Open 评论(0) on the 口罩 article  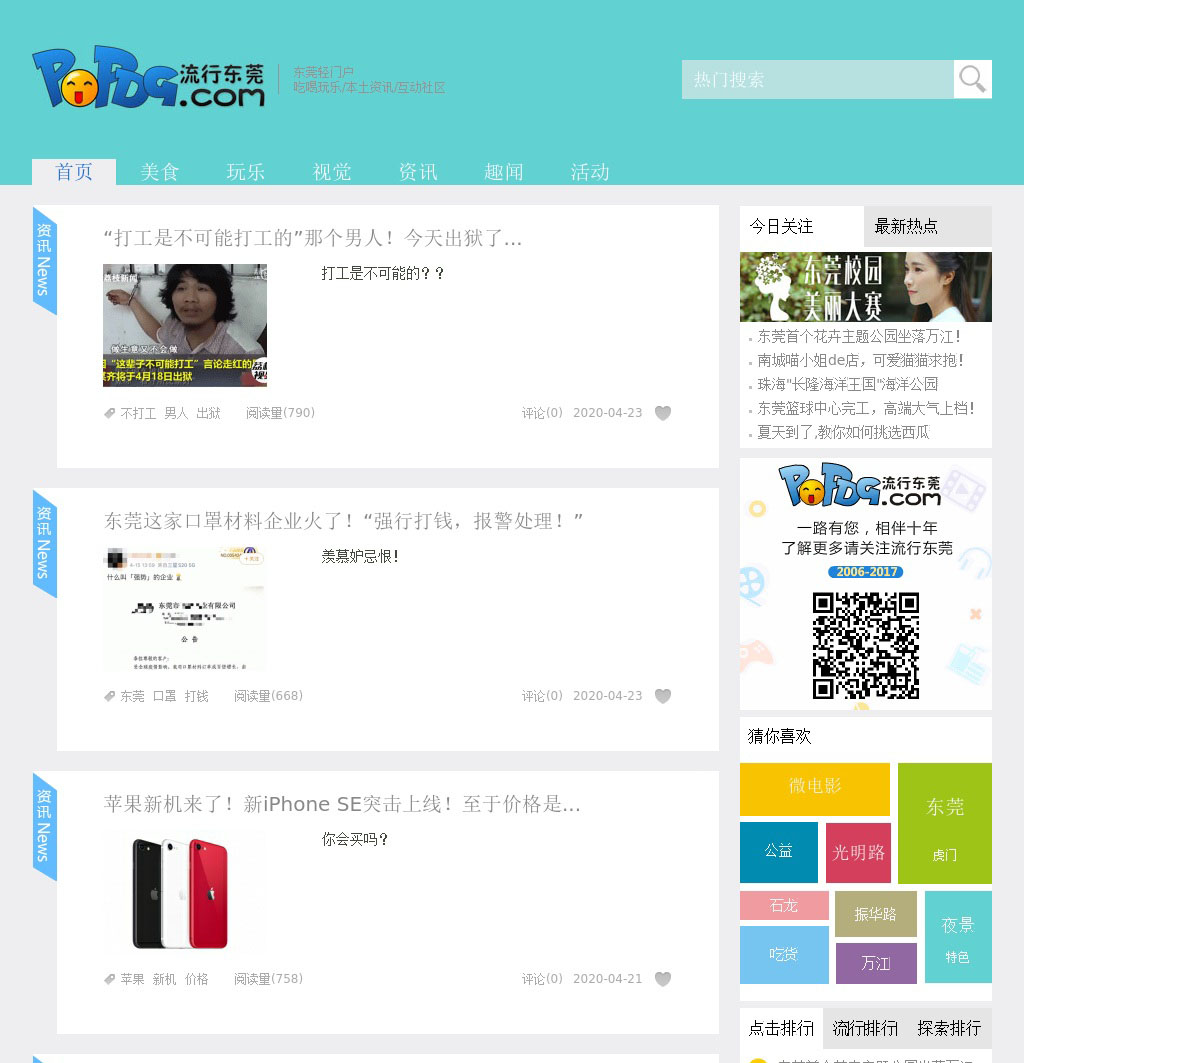542,696
